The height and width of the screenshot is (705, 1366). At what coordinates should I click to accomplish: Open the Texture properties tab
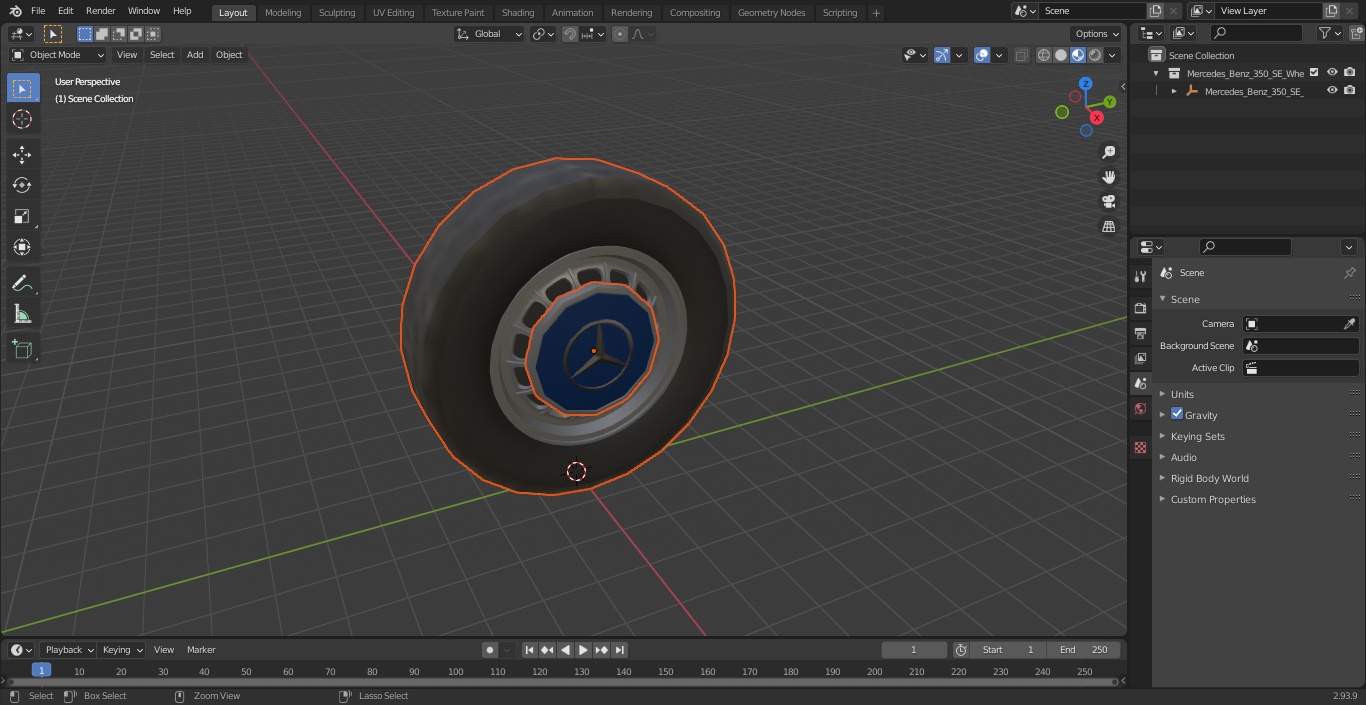click(x=1140, y=447)
